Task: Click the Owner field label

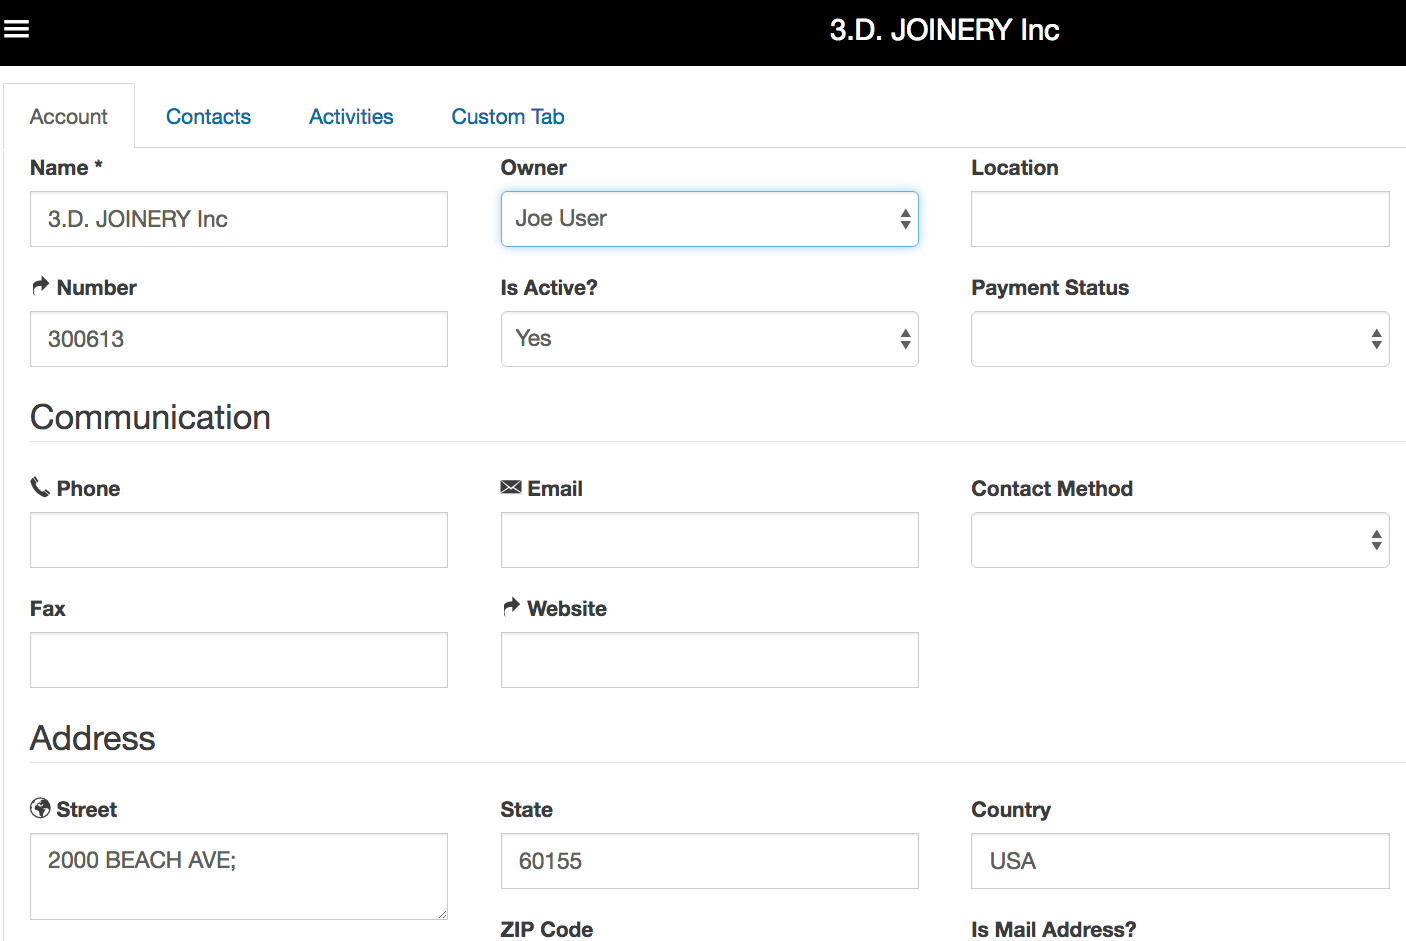Action: [534, 168]
